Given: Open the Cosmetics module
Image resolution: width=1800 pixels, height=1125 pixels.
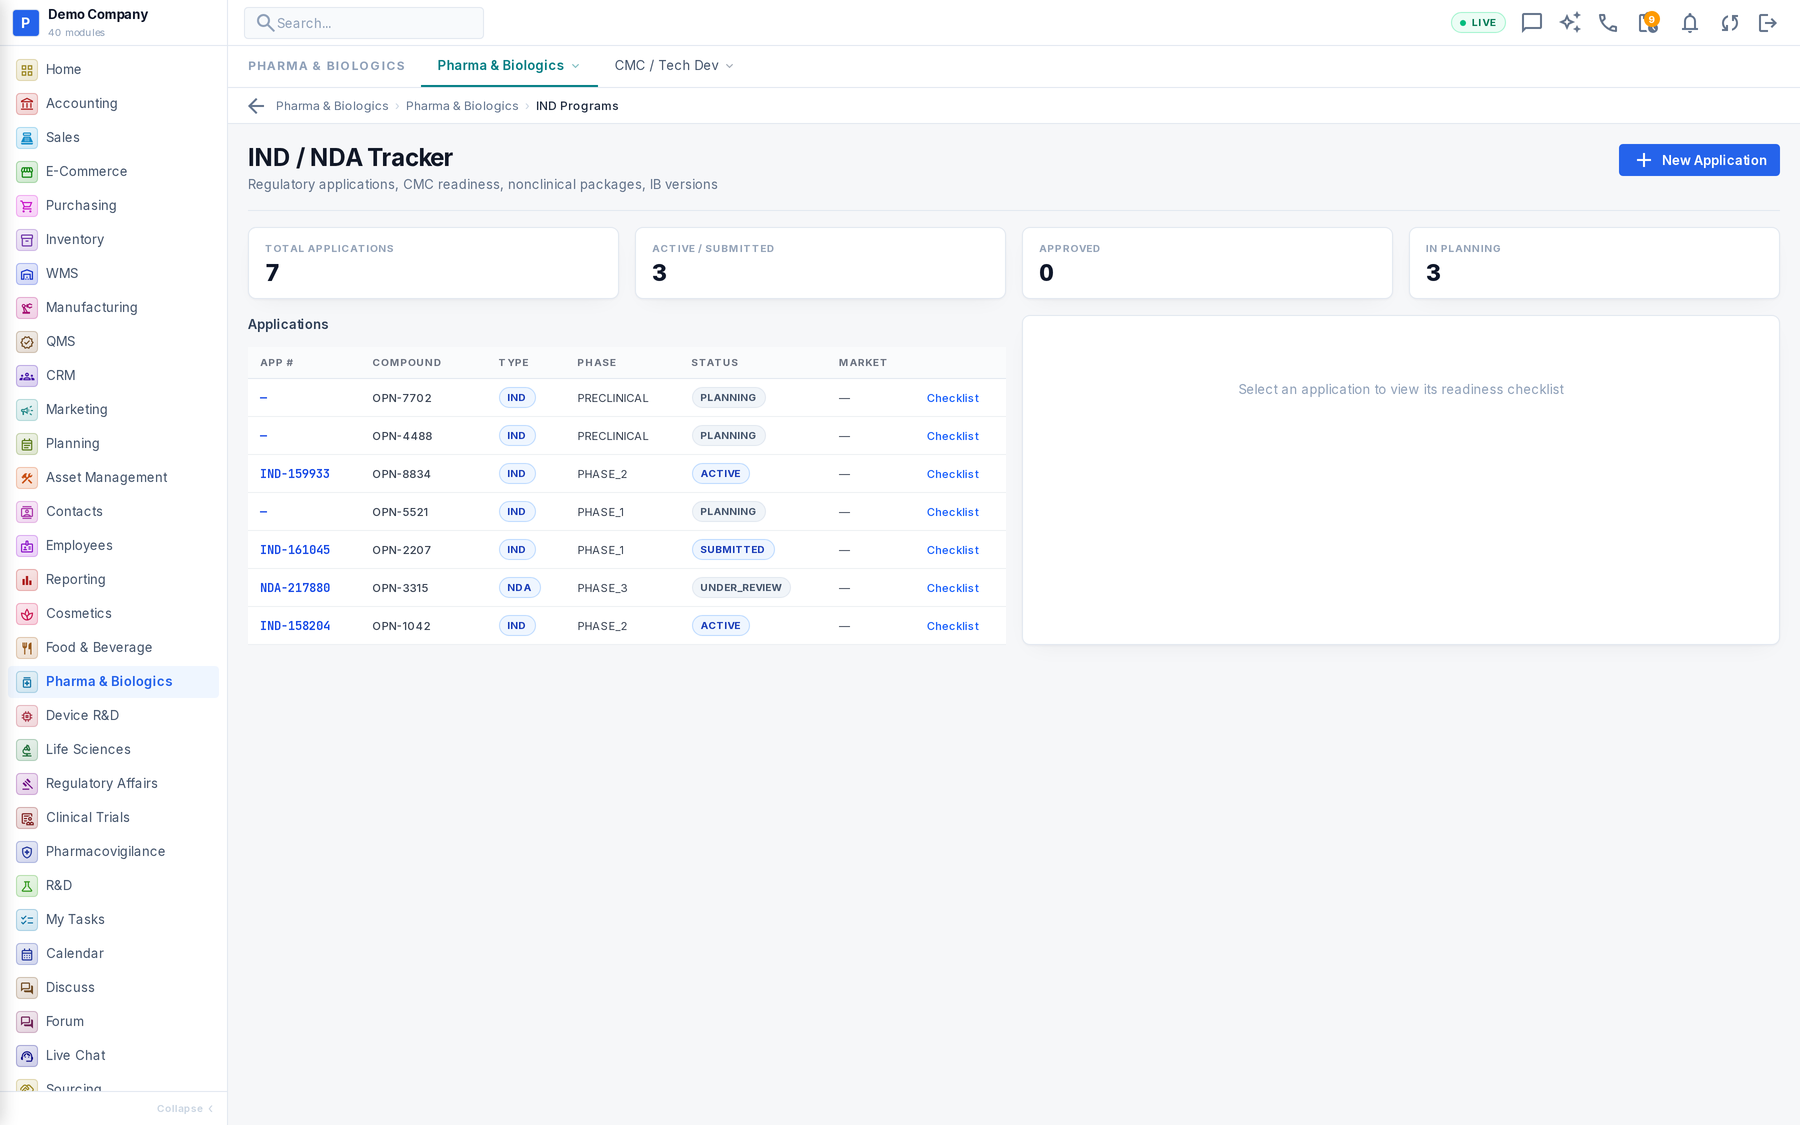Looking at the screenshot, I should click(113, 614).
